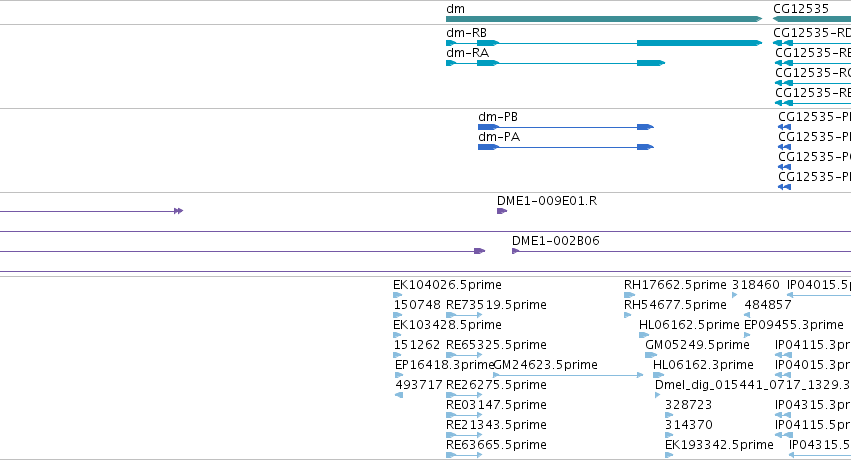This screenshot has width=851, height=460.
Task: Click the DME1-009E01.R arrow marker
Action: (x=502, y=211)
